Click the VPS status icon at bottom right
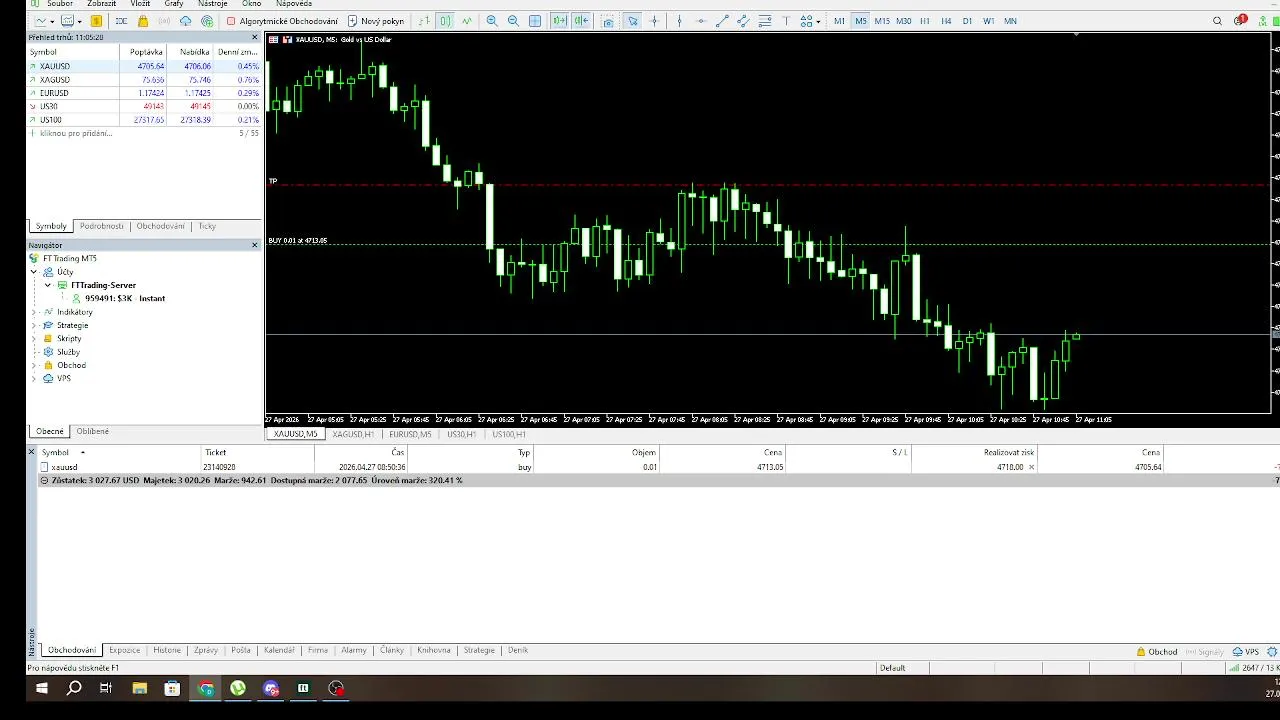This screenshot has height=720, width=1280. [x=1246, y=652]
